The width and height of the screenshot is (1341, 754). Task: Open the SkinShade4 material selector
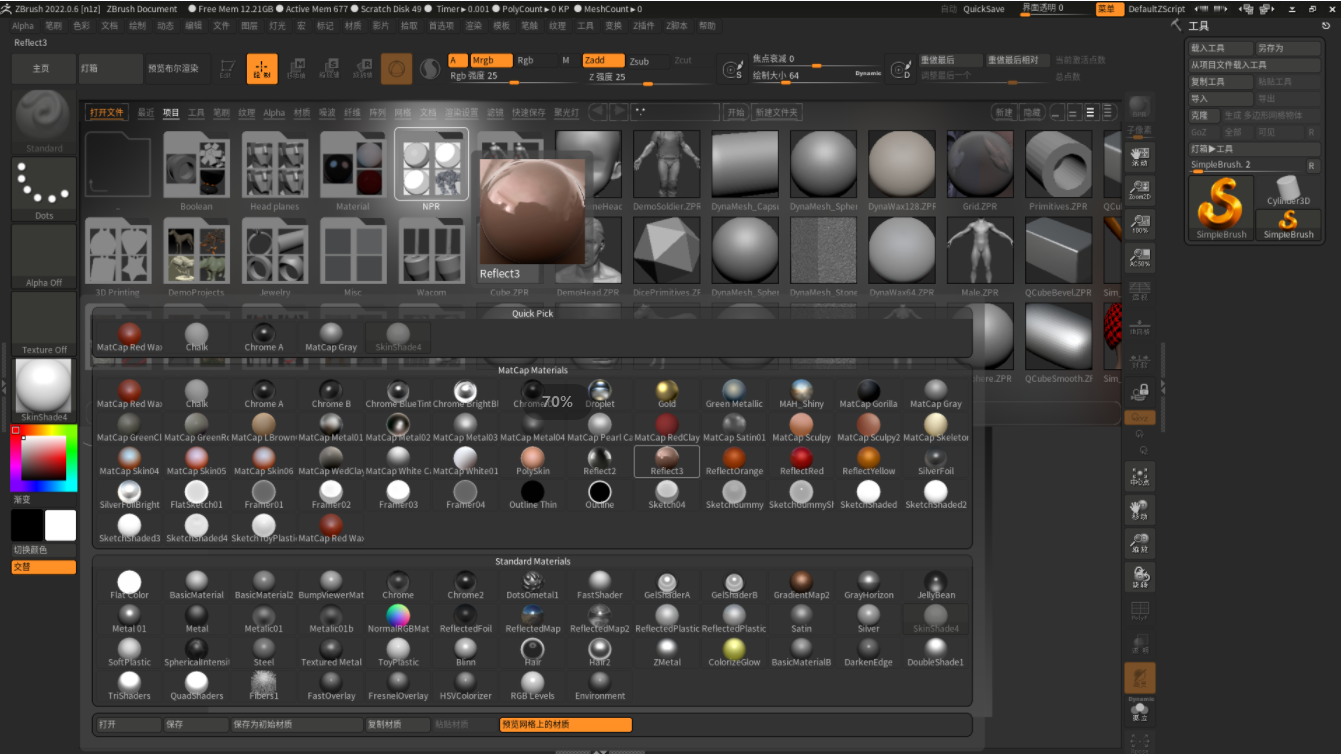click(44, 390)
